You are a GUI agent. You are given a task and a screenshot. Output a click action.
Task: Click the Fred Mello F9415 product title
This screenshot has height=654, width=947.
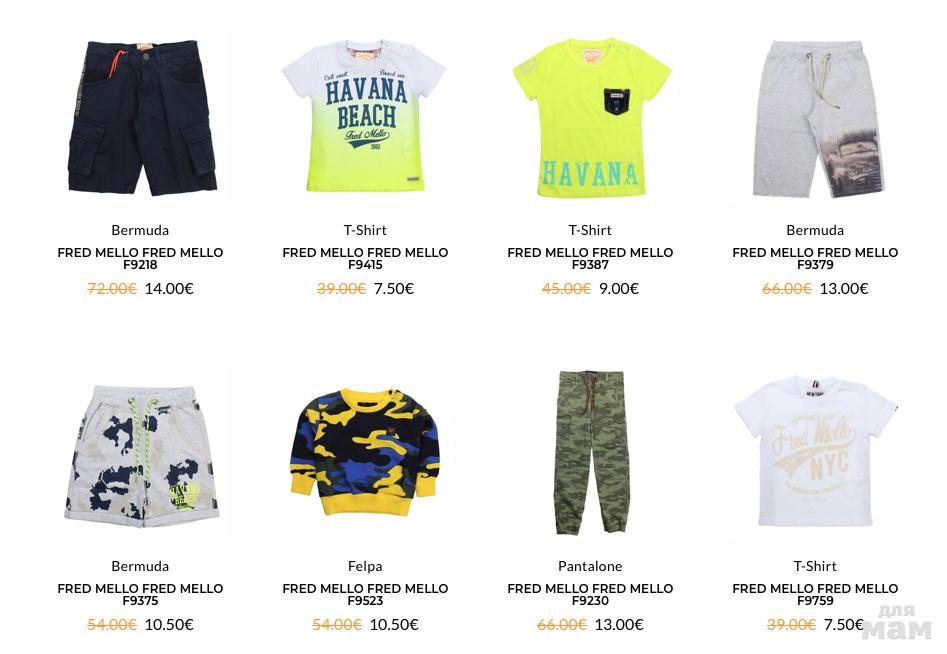click(x=365, y=258)
